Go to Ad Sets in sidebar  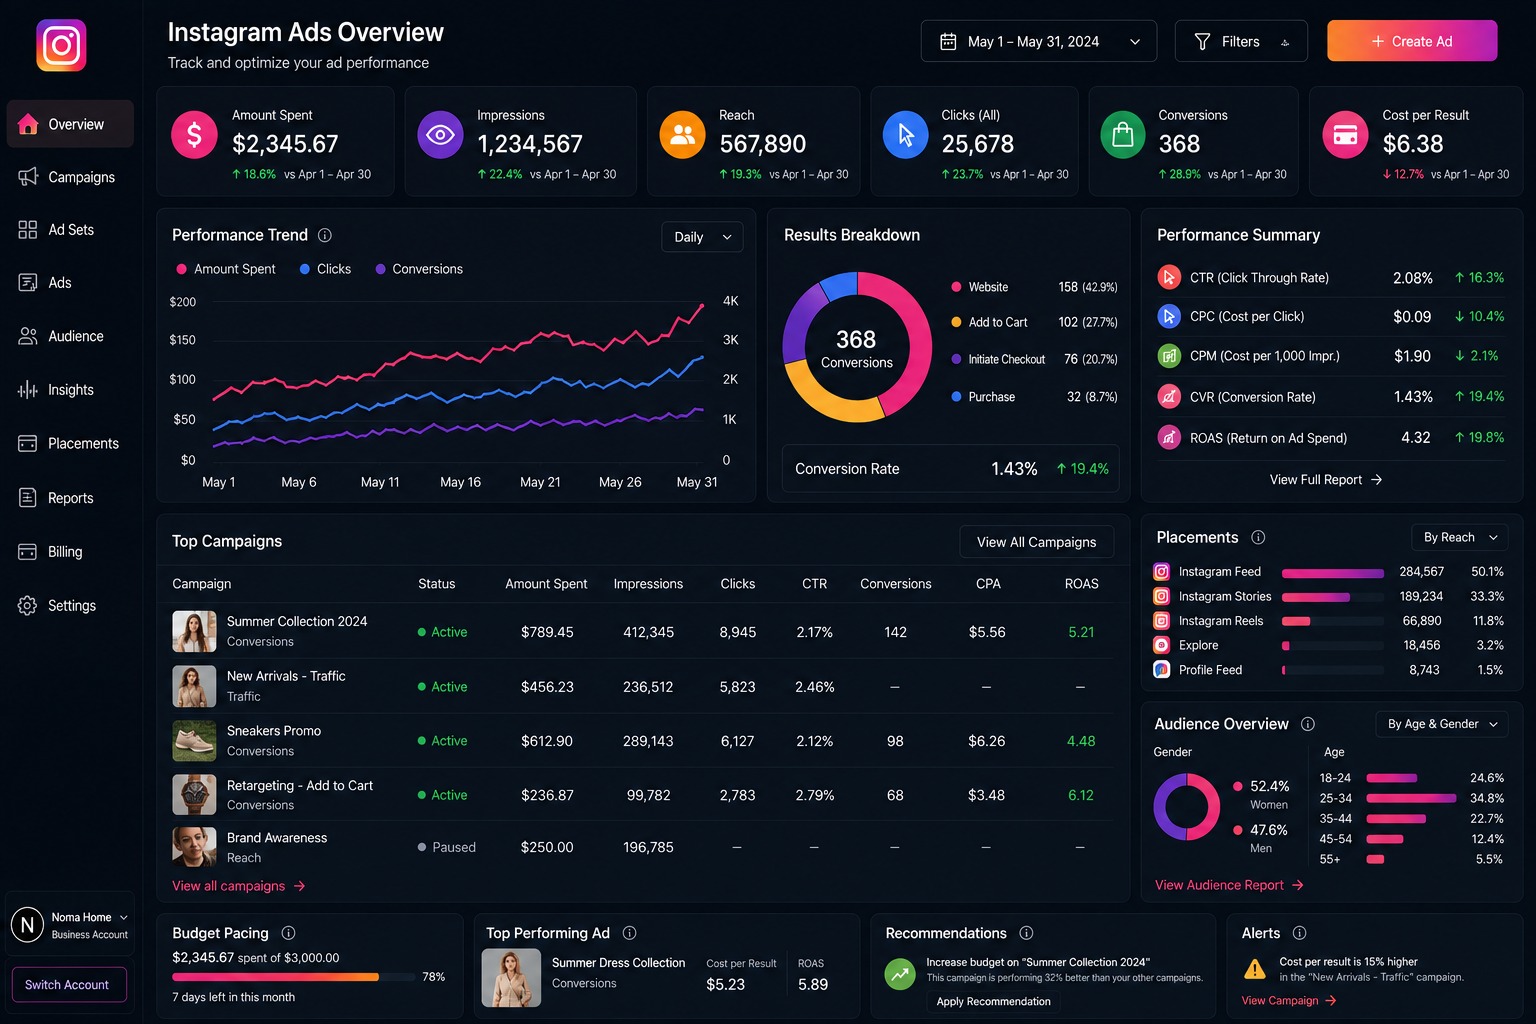pos(70,230)
